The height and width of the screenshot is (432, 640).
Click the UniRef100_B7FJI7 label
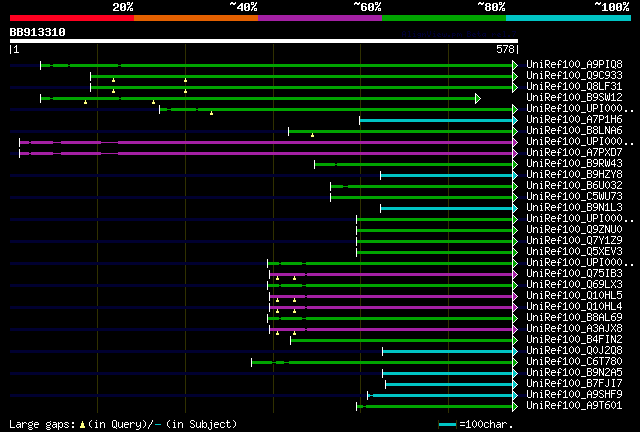[x=574, y=384]
